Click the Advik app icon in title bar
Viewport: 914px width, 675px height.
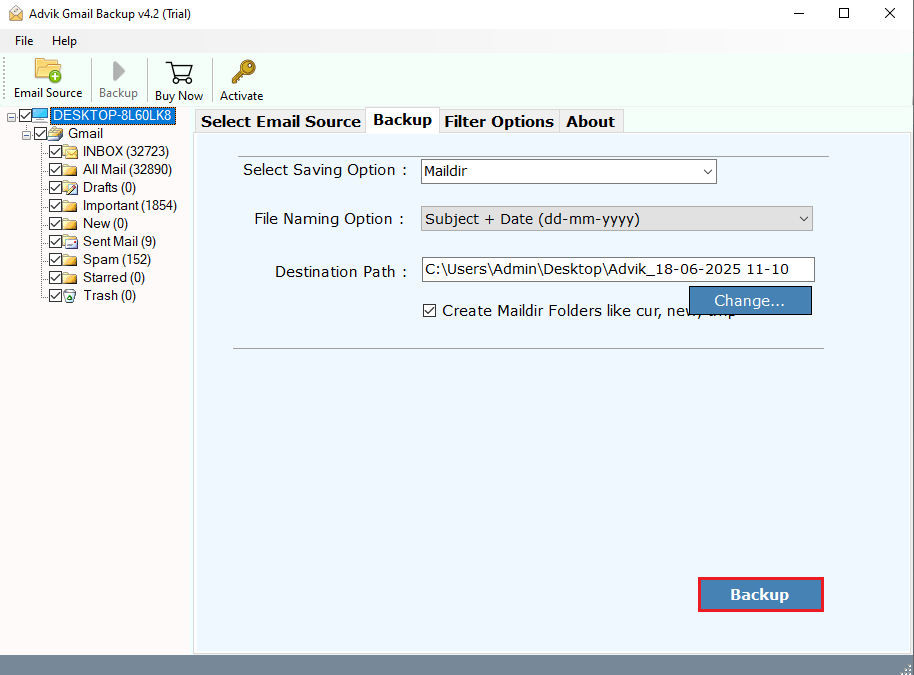[x=16, y=13]
